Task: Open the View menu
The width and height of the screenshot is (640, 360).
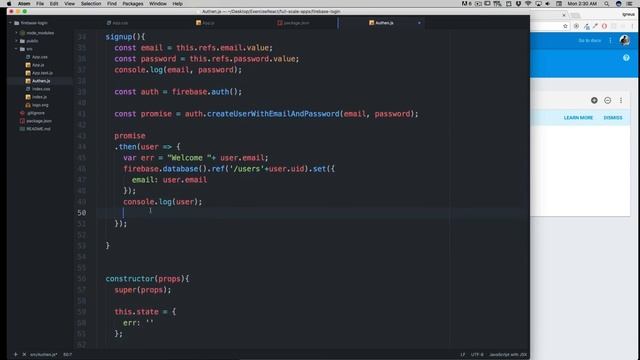Action: click(x=69, y=4)
